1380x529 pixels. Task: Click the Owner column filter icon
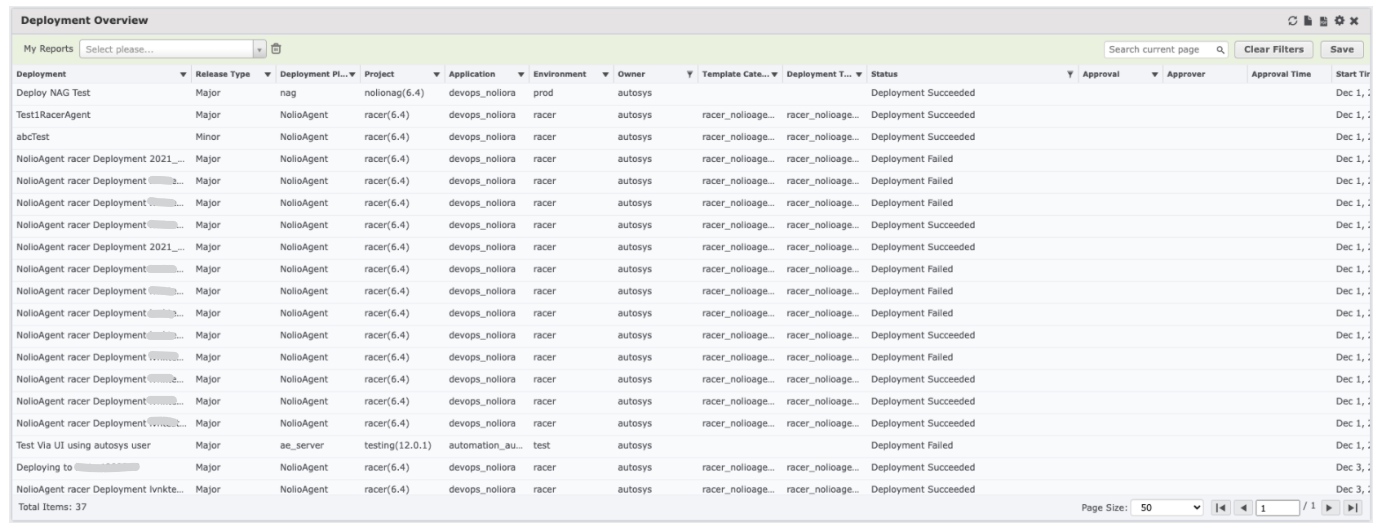tap(689, 75)
